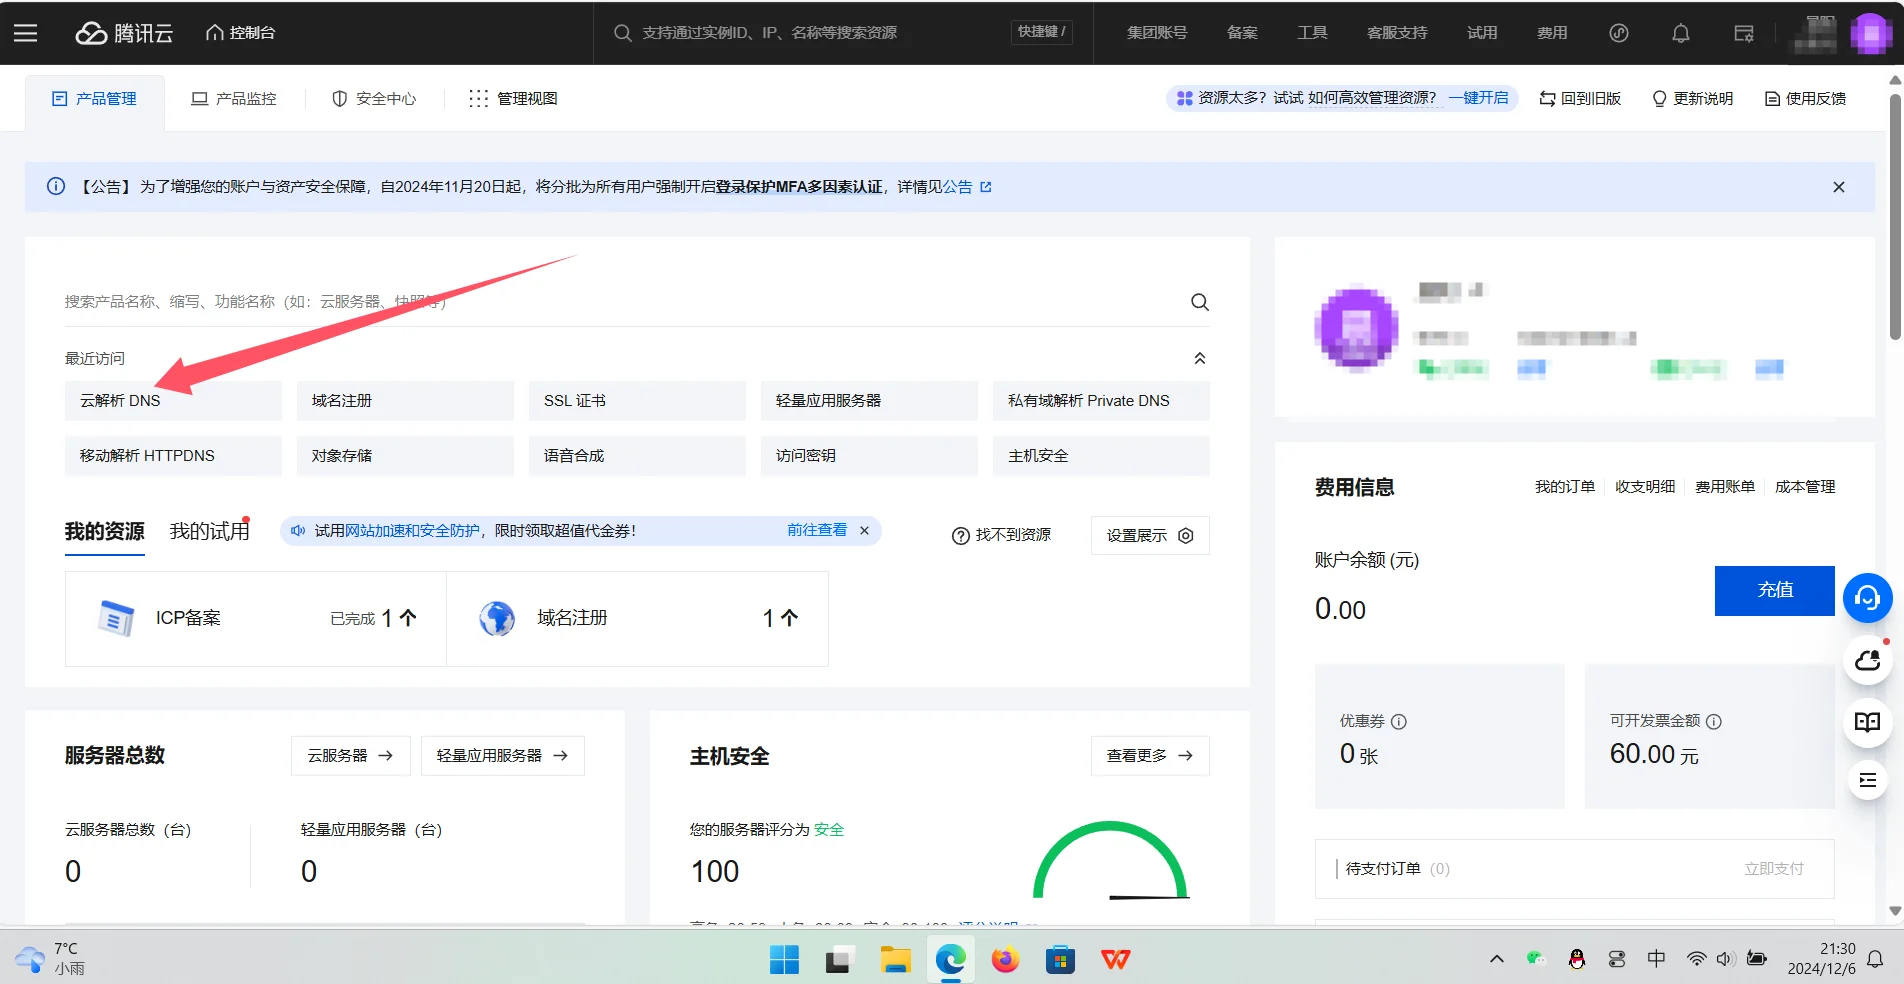Image resolution: width=1904 pixels, height=984 pixels.
Task: Open the floating documentation book icon
Action: tap(1867, 722)
